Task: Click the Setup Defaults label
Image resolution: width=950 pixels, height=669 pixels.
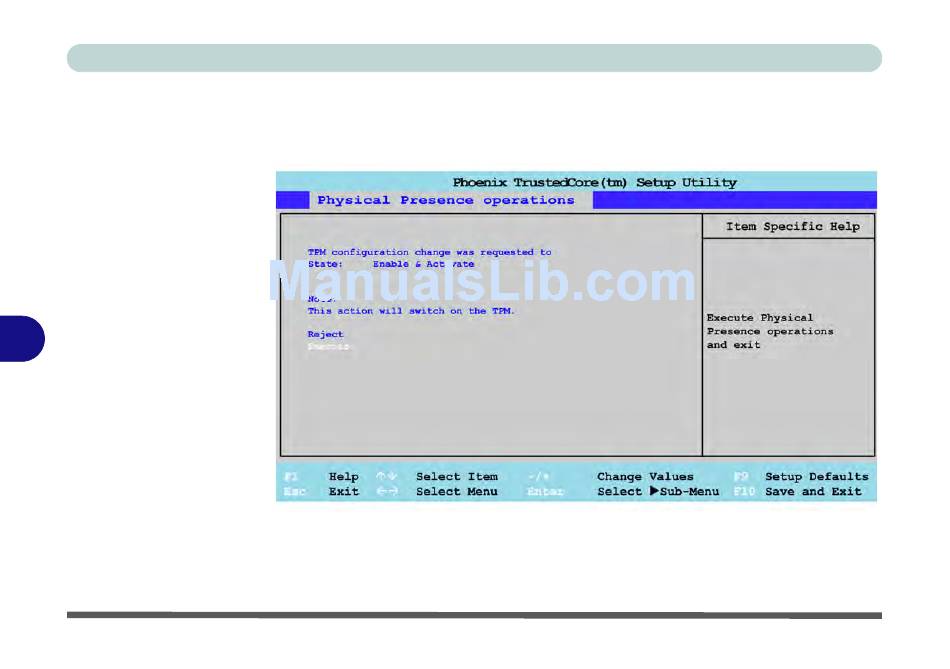Action: click(817, 476)
